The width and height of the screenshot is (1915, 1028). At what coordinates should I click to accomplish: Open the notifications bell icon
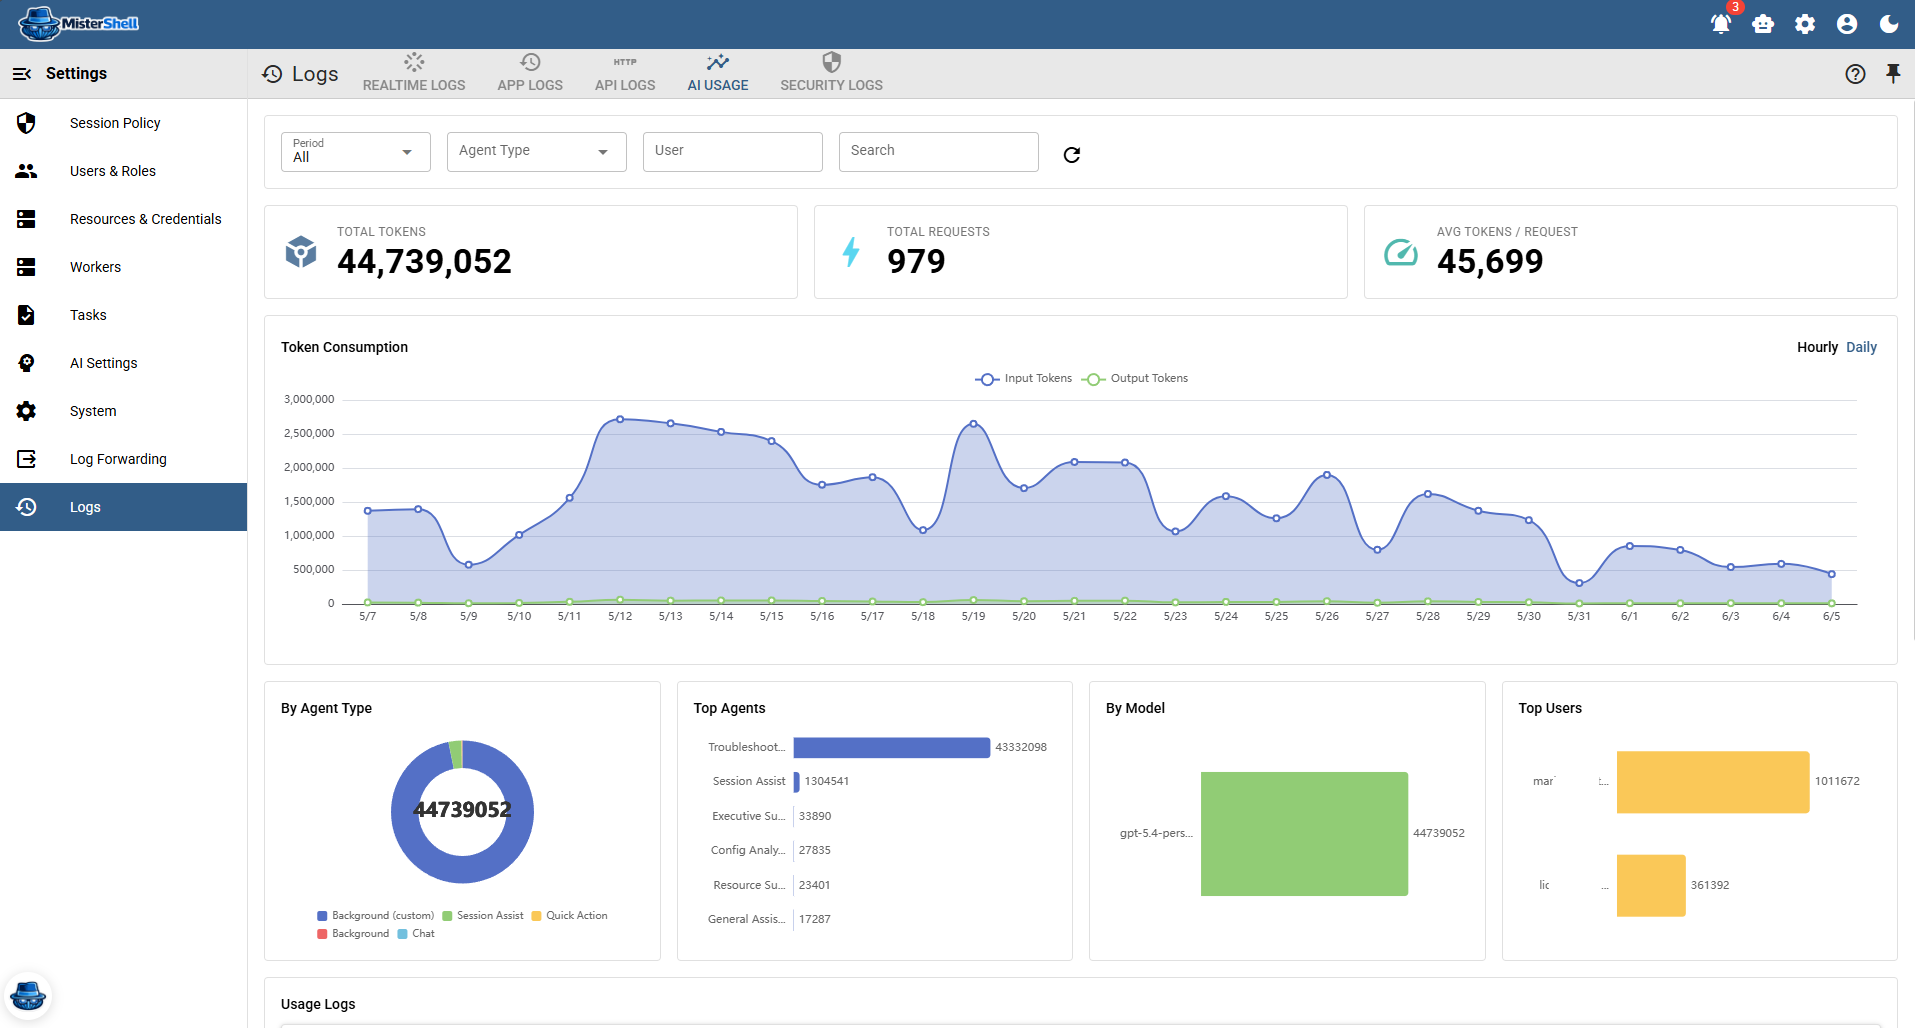[1720, 24]
